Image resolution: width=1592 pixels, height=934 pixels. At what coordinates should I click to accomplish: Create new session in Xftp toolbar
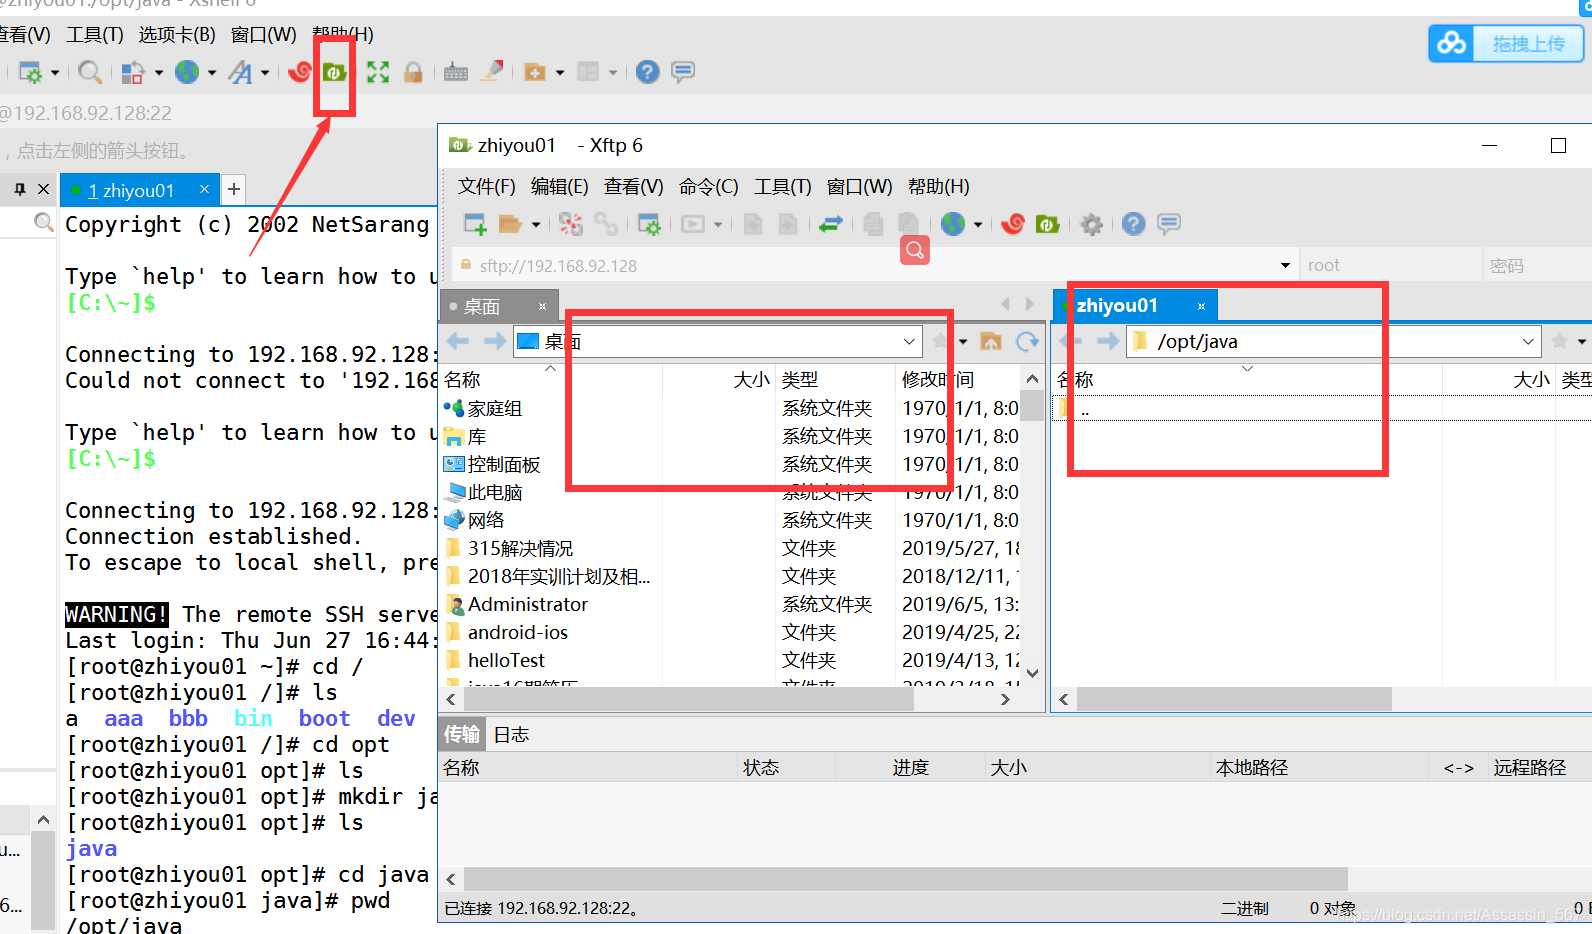tap(475, 224)
